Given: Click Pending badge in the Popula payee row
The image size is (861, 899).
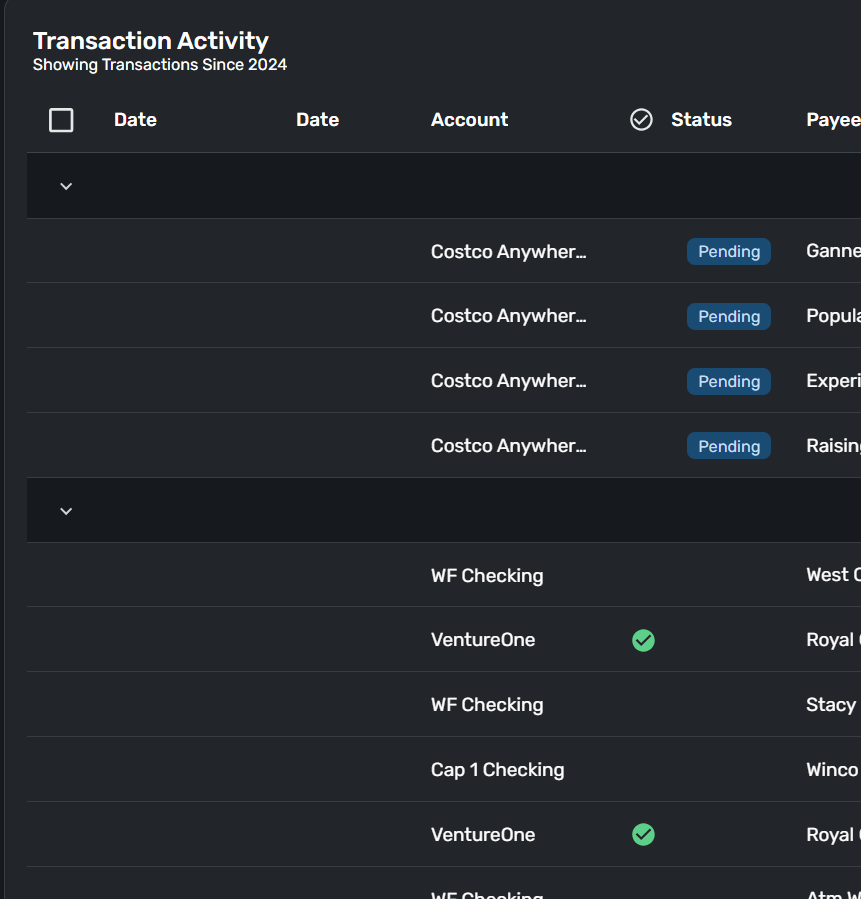Looking at the screenshot, I should 728,317.
